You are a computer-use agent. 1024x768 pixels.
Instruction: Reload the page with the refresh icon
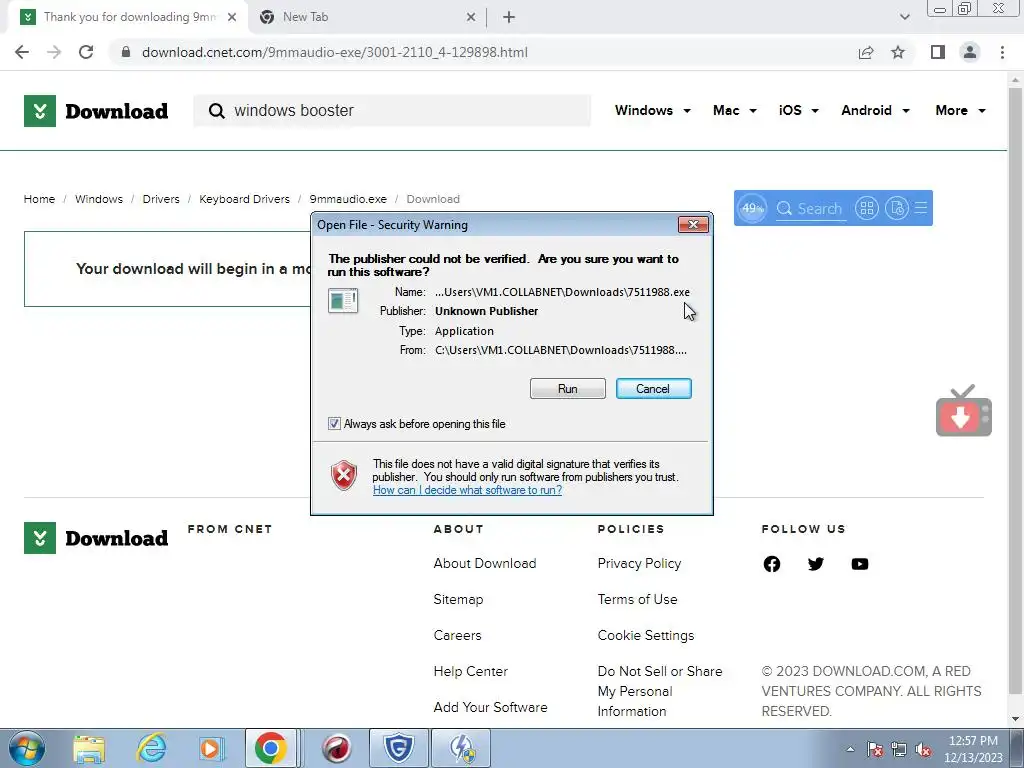coord(86,52)
